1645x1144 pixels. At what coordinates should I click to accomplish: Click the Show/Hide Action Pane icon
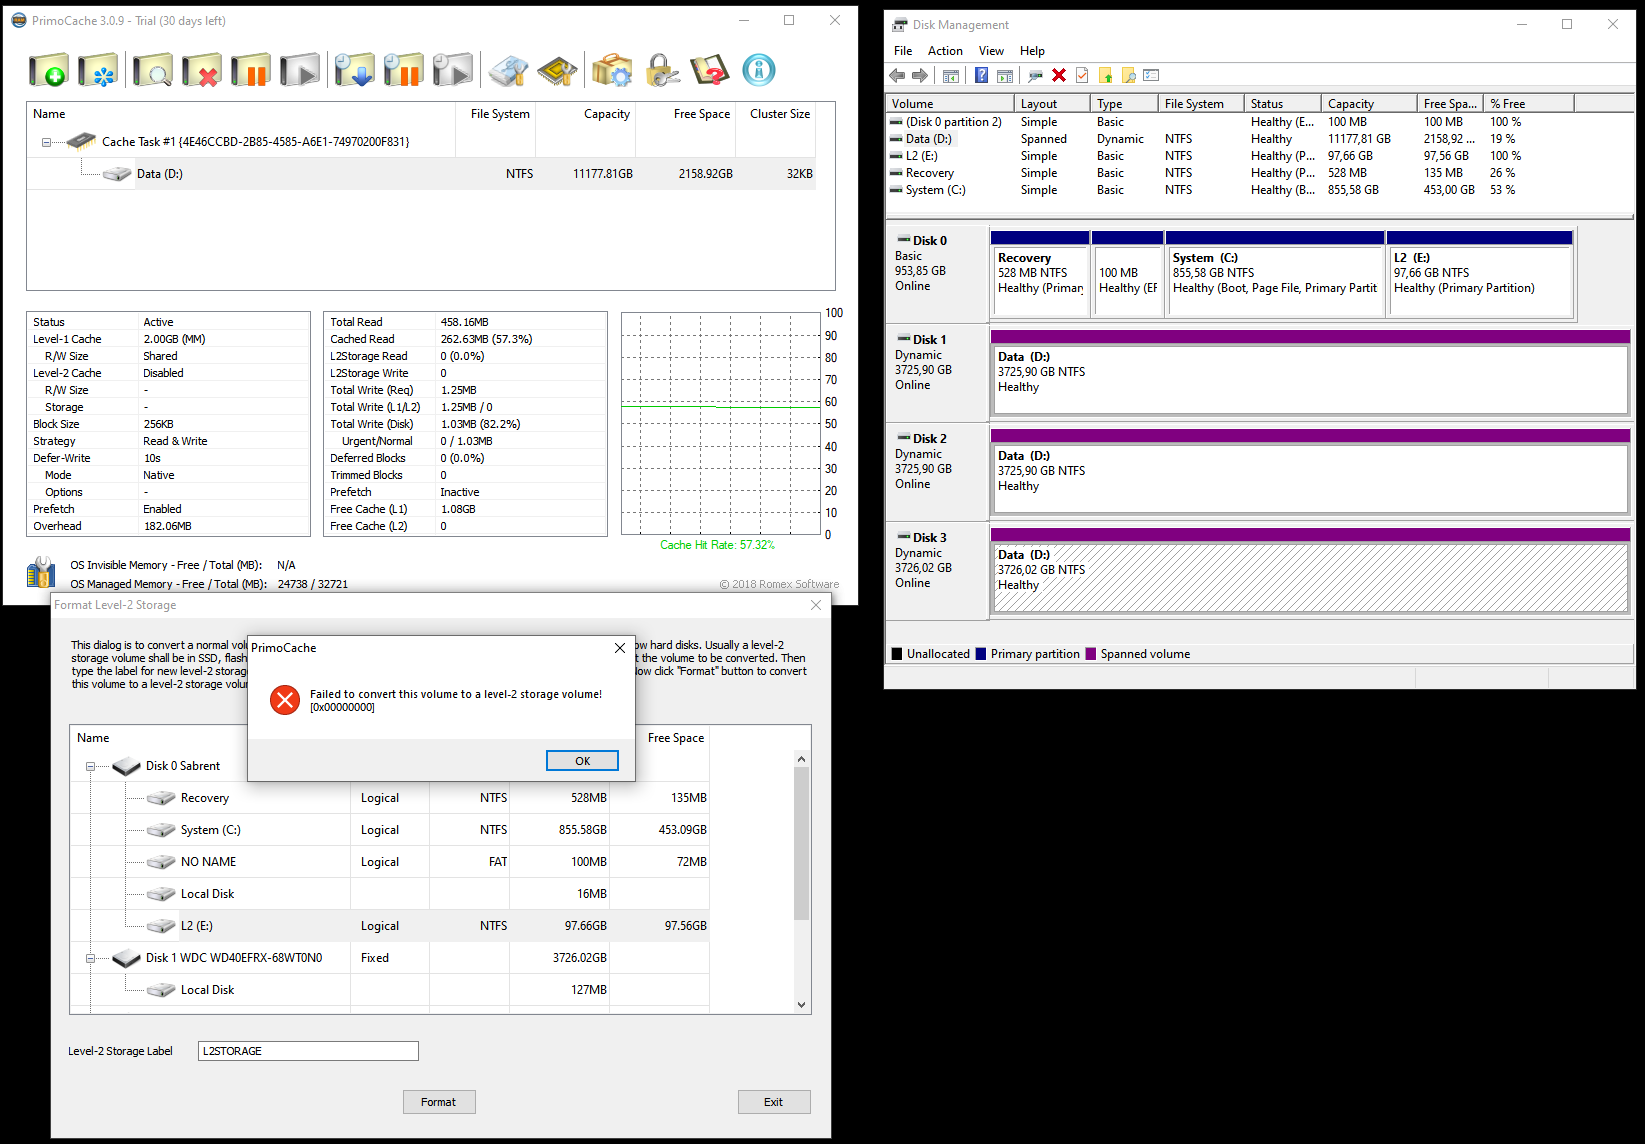click(1004, 76)
